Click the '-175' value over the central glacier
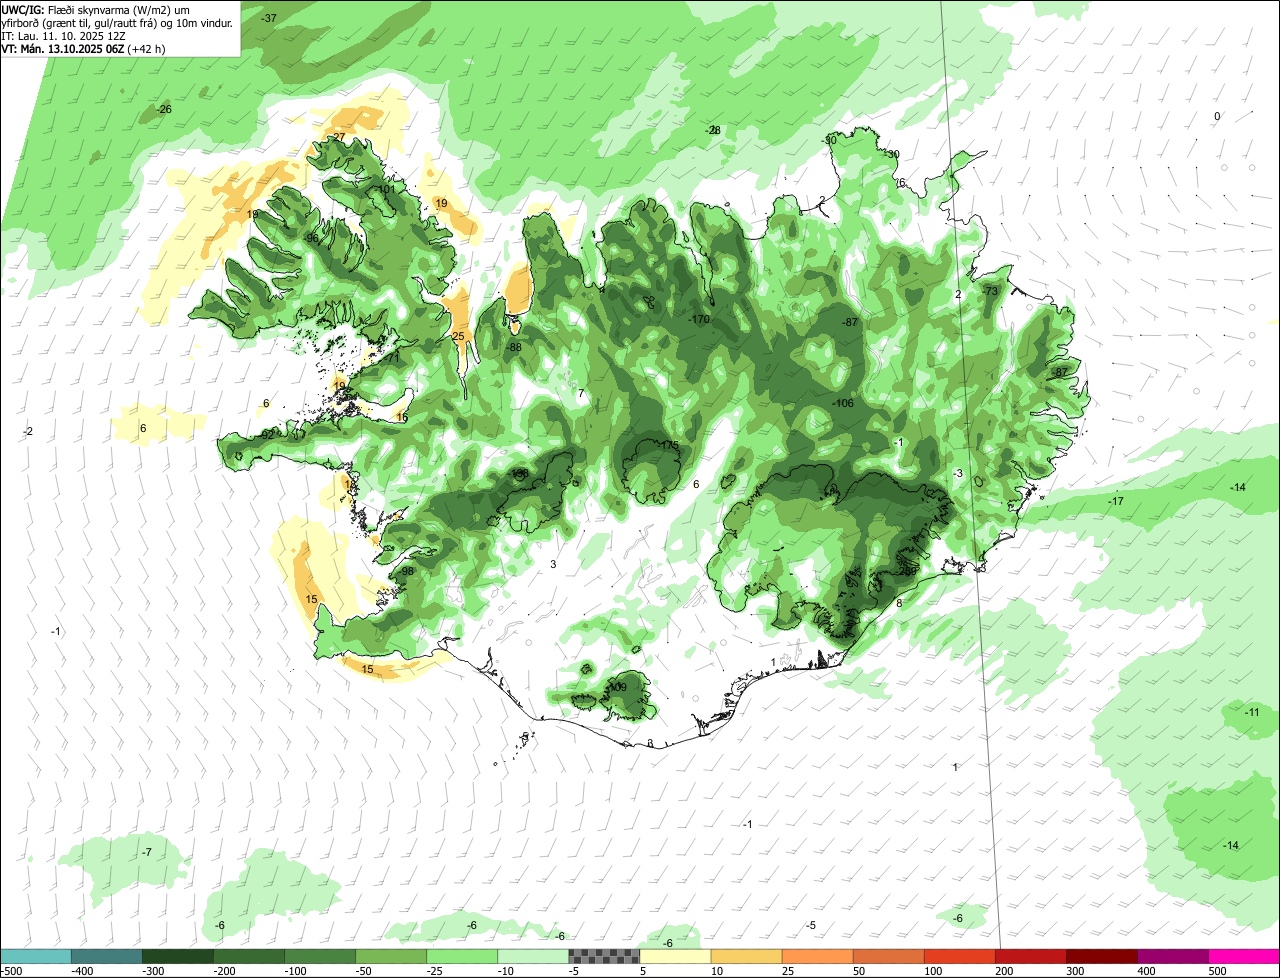 coord(668,445)
